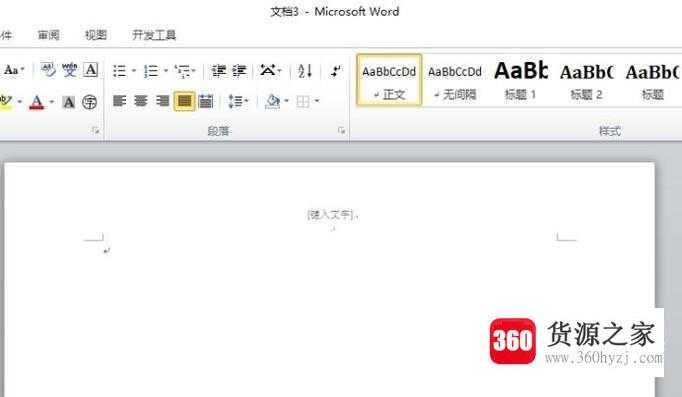This screenshot has width=682, height=397.
Task: Apply the yellow text highlight marker
Action: pos(6,102)
